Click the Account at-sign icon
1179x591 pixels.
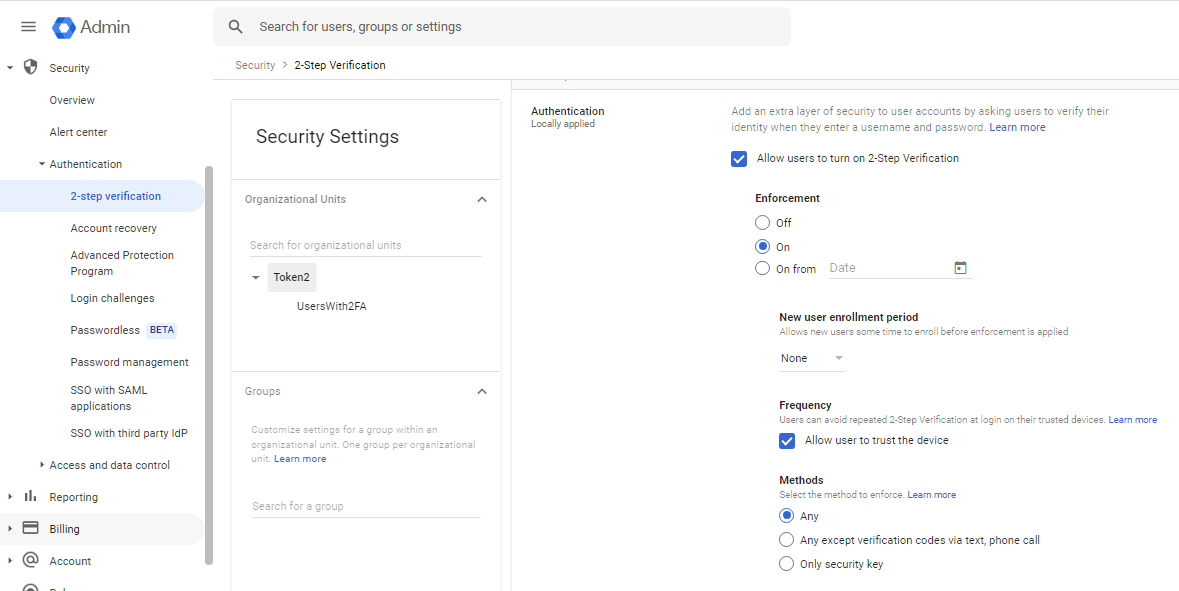click(x=30, y=561)
